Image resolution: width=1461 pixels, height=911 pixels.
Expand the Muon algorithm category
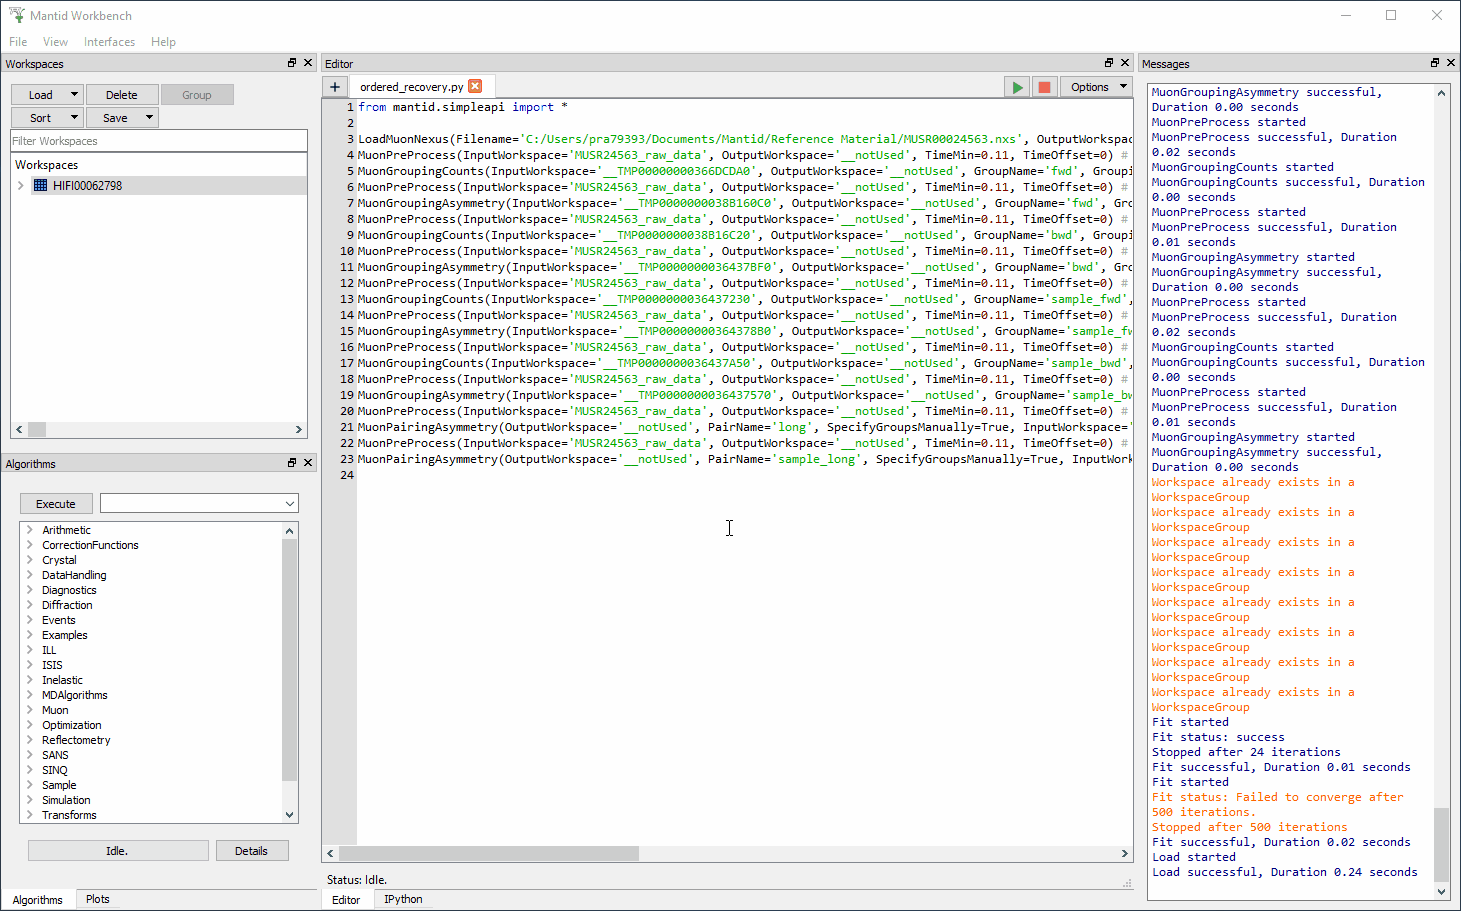[32, 710]
